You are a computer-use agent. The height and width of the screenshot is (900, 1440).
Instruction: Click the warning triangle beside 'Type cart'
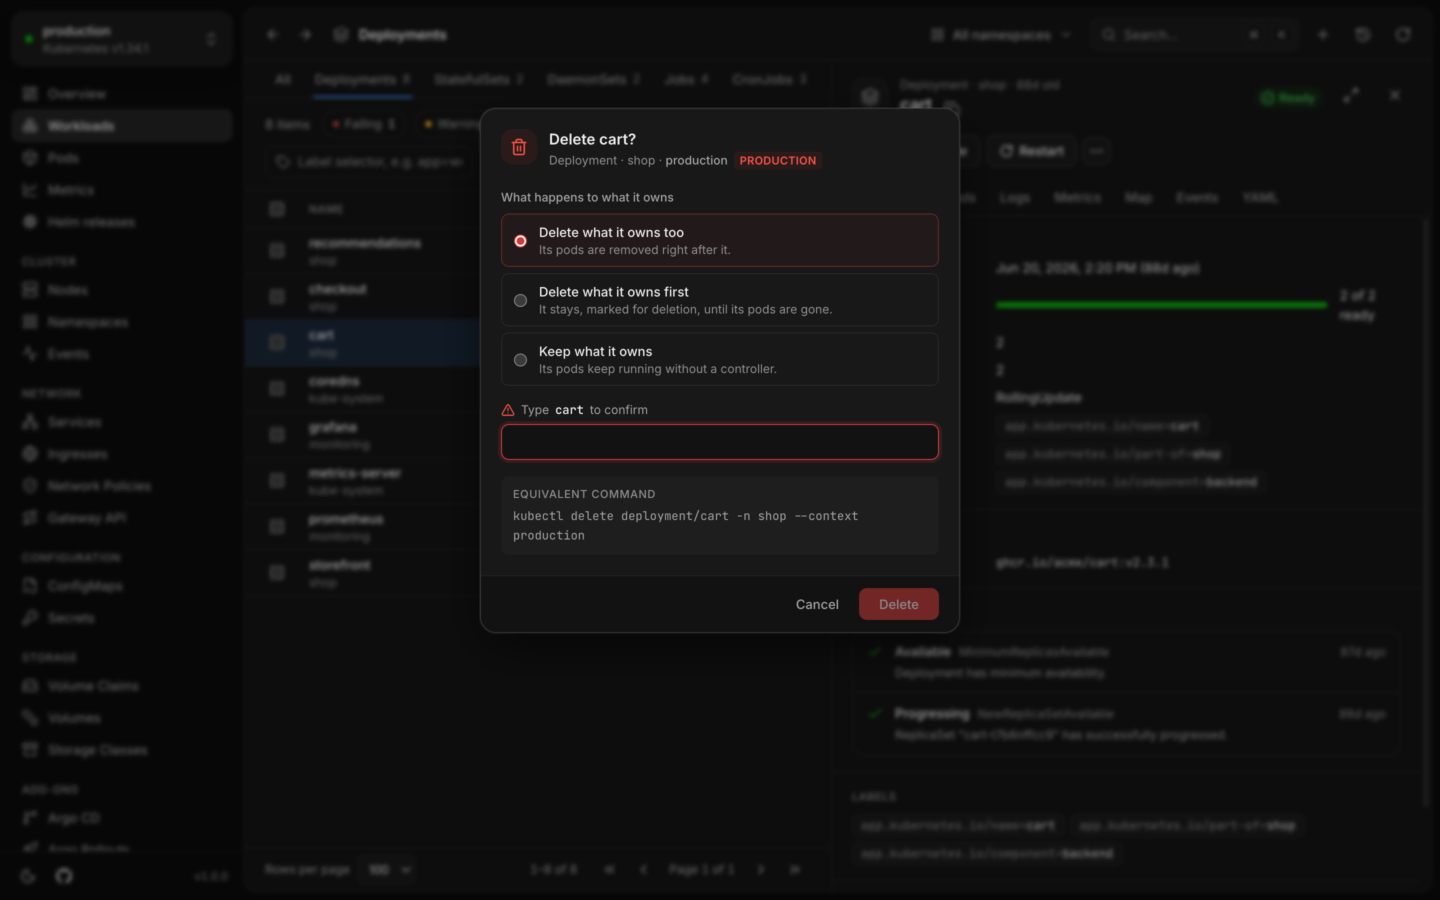[508, 410]
